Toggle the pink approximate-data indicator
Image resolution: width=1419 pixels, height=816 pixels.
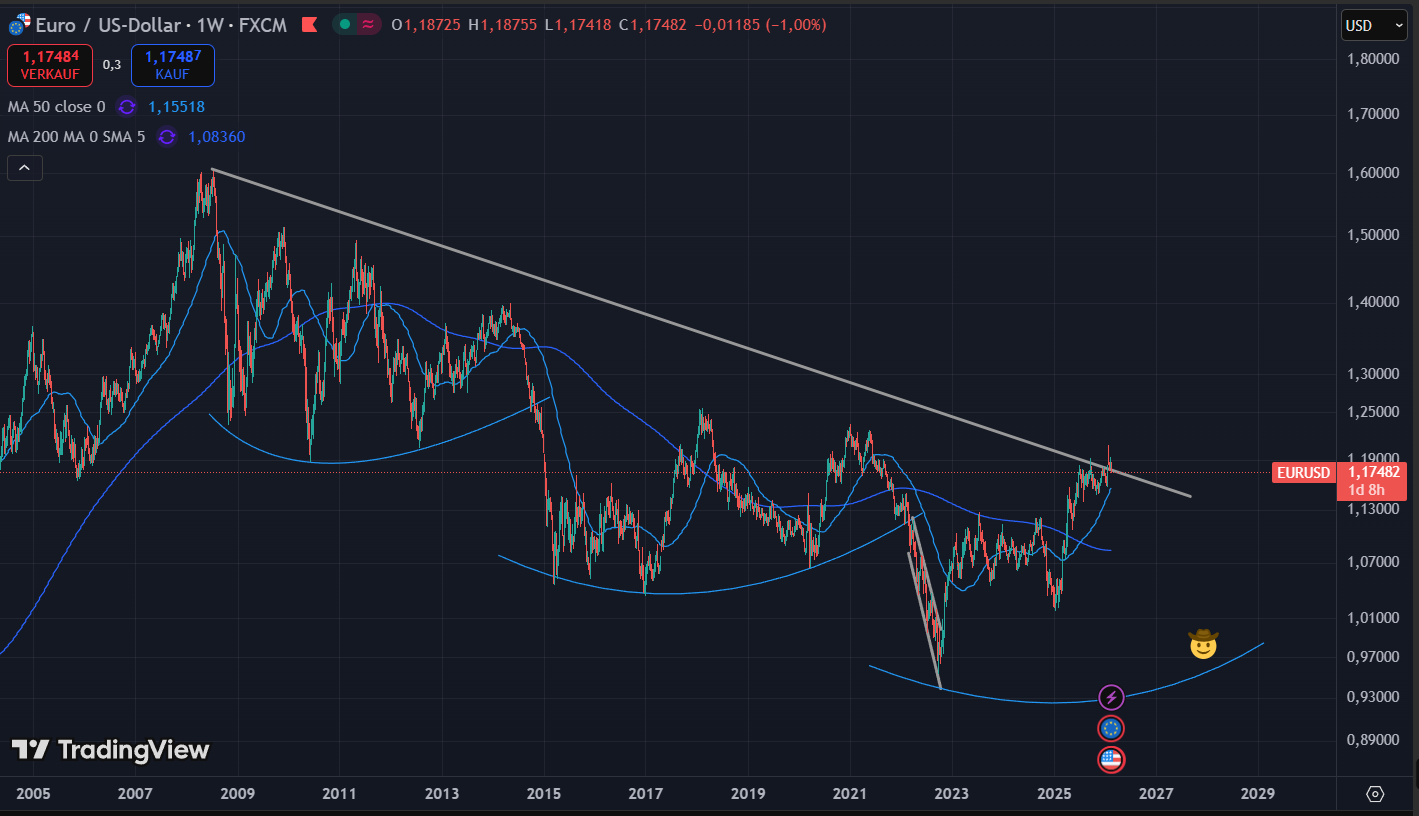(x=369, y=25)
